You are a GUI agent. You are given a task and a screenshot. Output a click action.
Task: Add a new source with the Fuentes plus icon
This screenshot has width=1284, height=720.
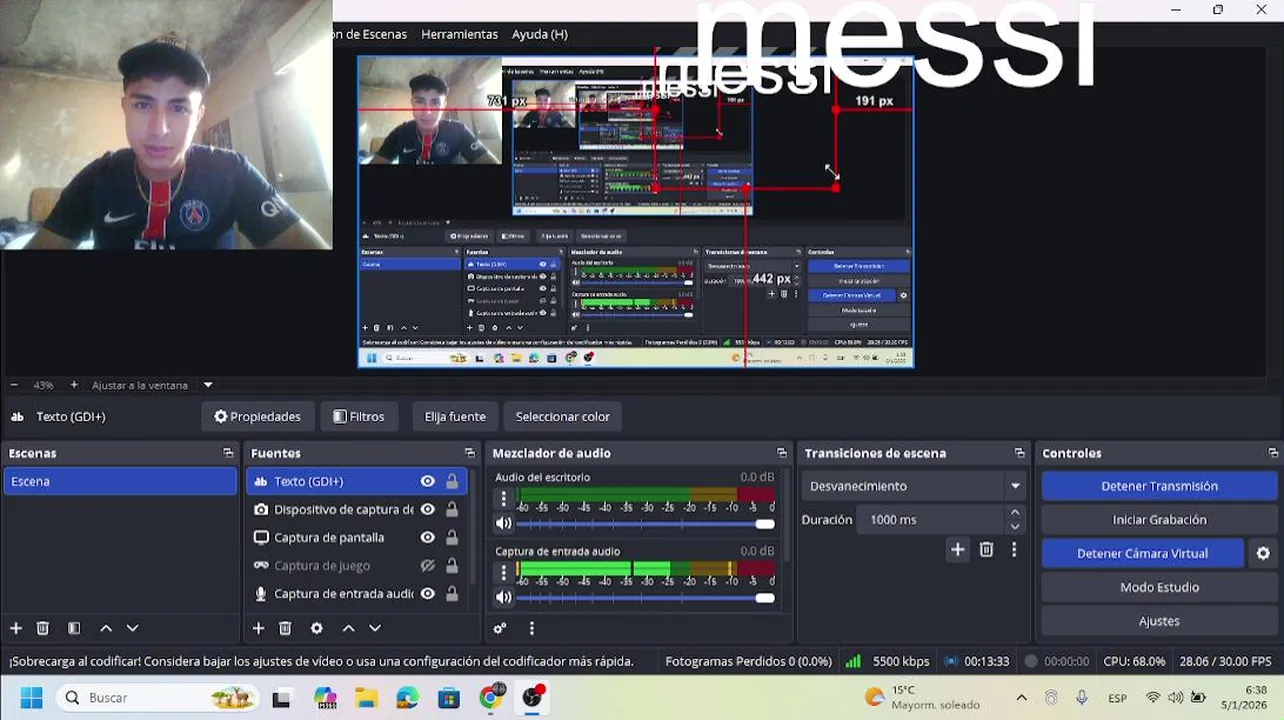[x=258, y=628]
